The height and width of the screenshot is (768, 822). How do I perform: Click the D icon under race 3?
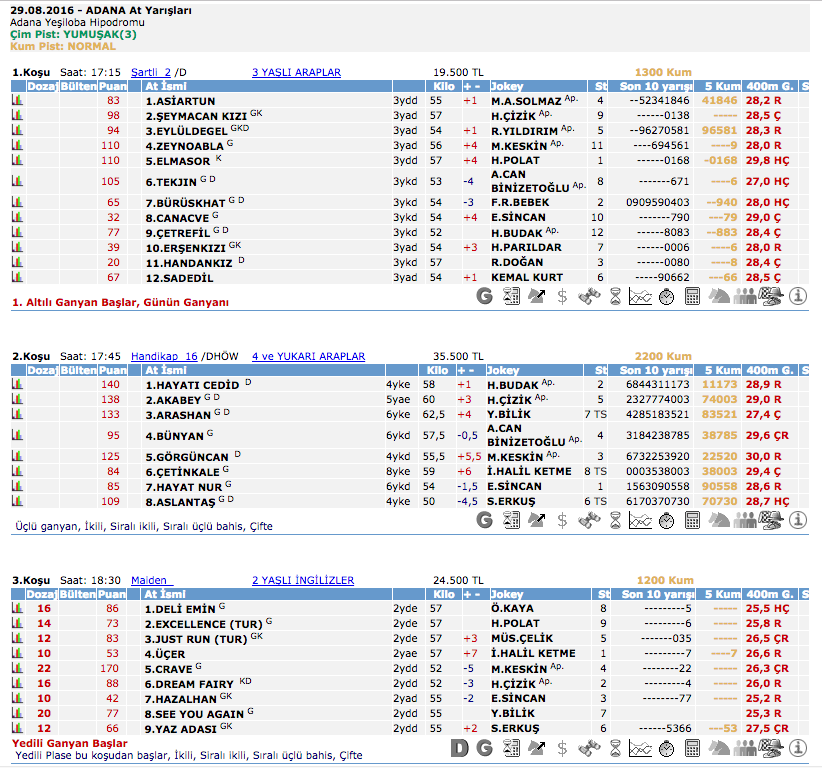coord(459,747)
